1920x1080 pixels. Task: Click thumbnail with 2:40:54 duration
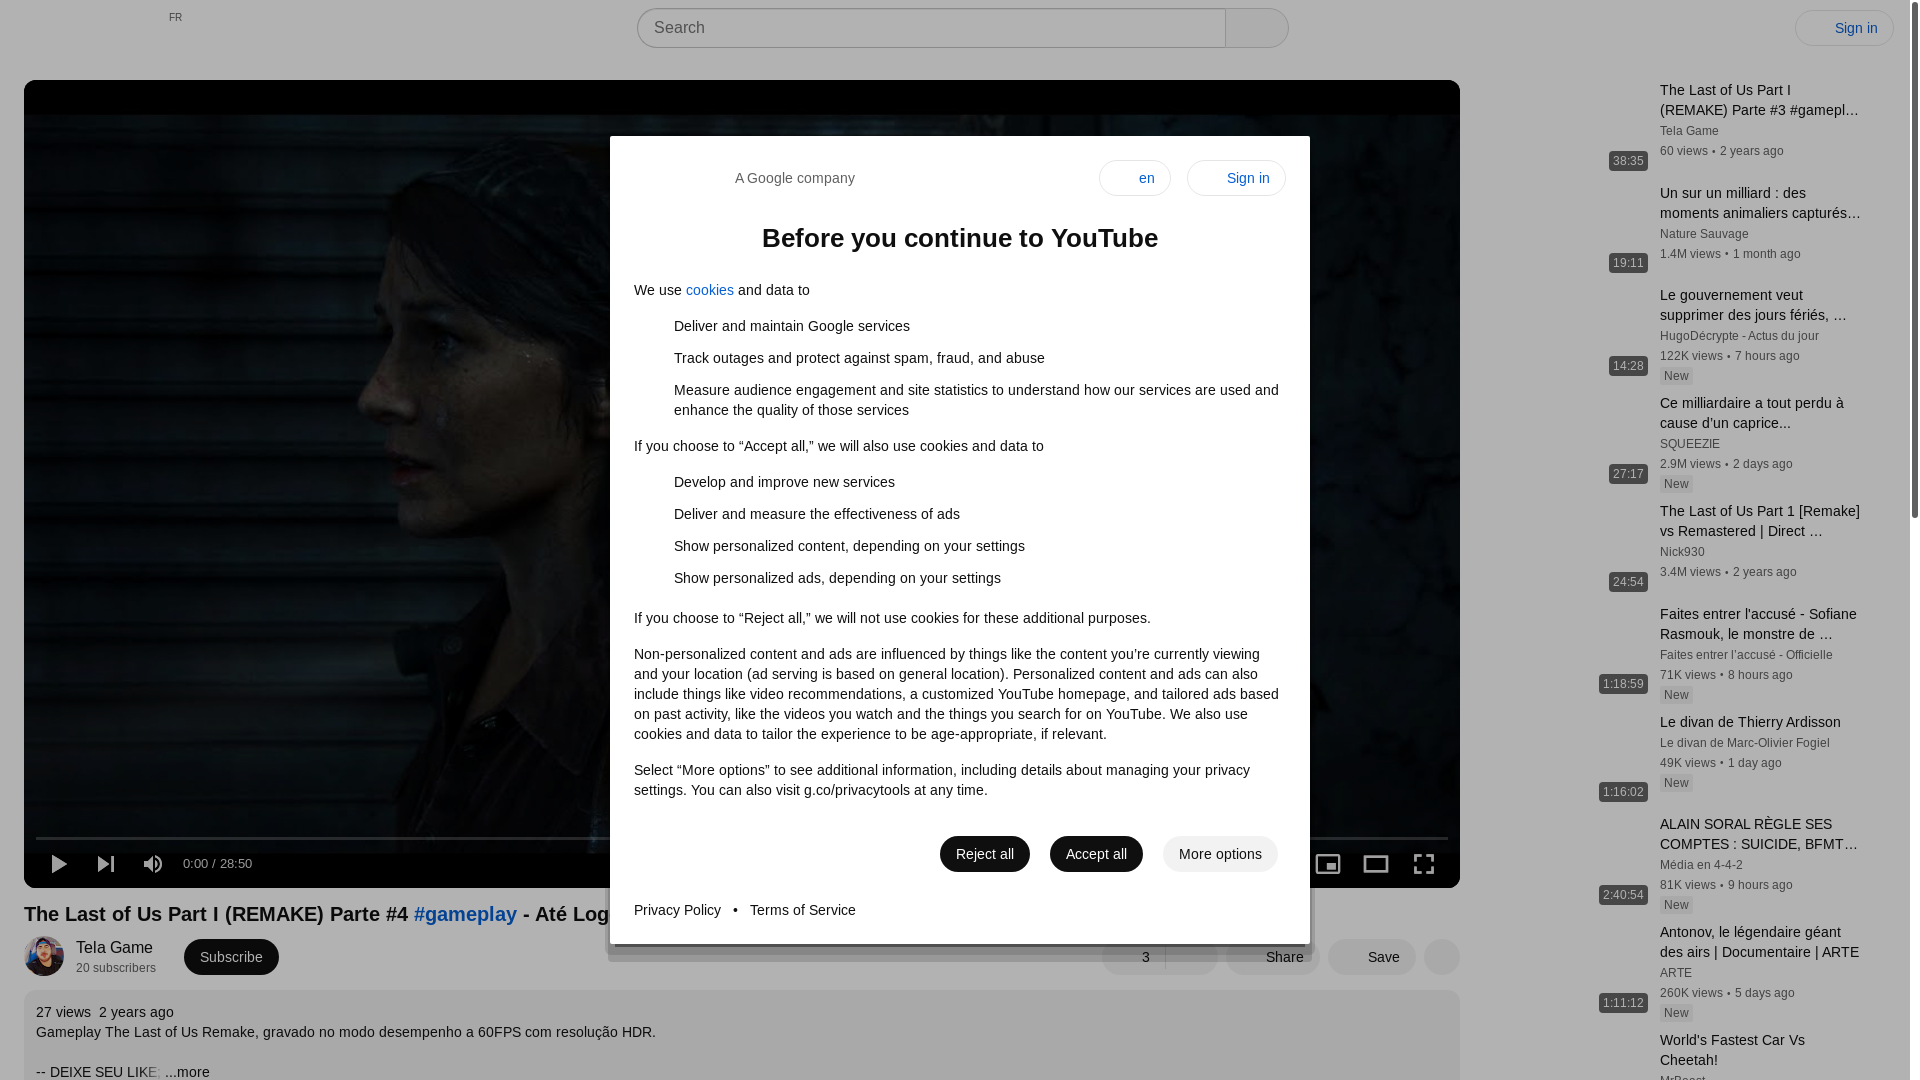[x=1566, y=861]
